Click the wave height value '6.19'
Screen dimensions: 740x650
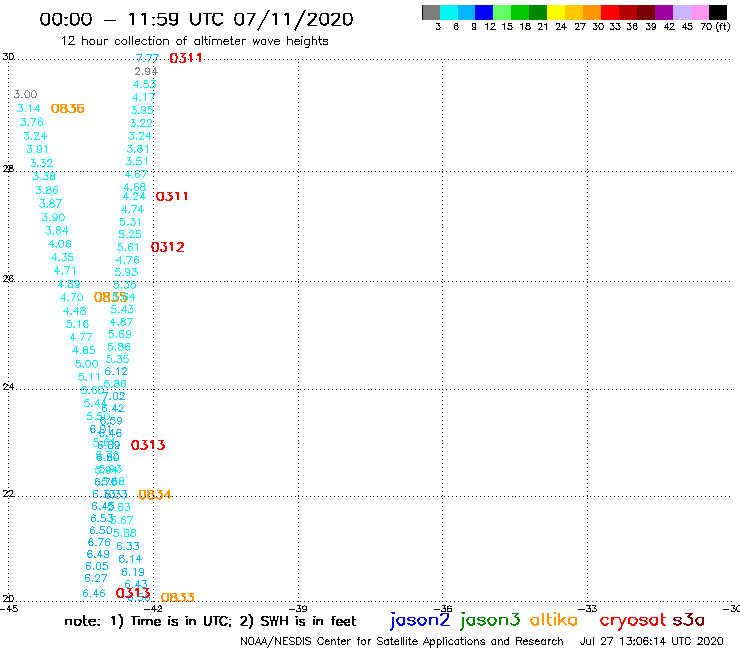pos(133,573)
